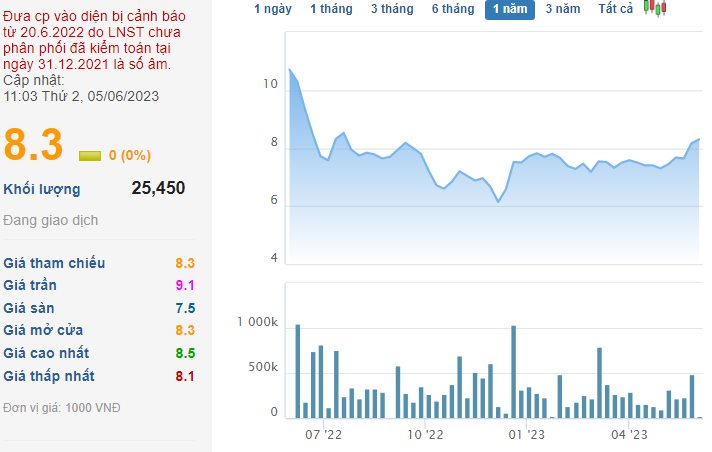Click the '500k' volume axis label

click(x=262, y=367)
